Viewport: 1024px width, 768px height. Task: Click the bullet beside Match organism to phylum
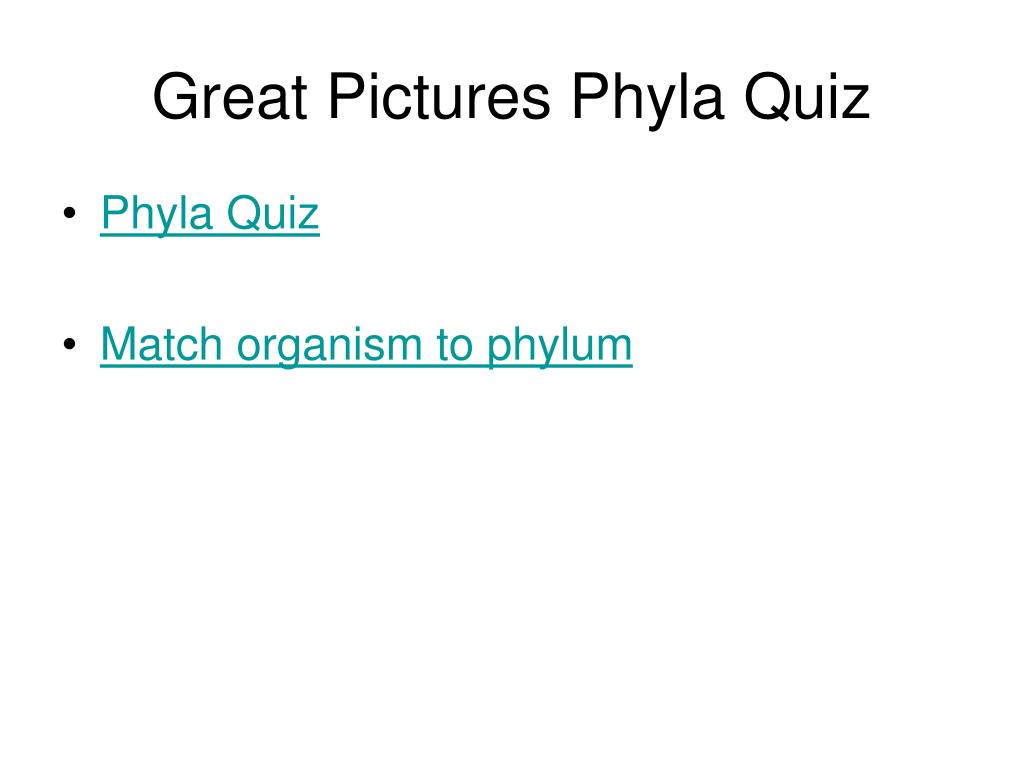tap(70, 344)
